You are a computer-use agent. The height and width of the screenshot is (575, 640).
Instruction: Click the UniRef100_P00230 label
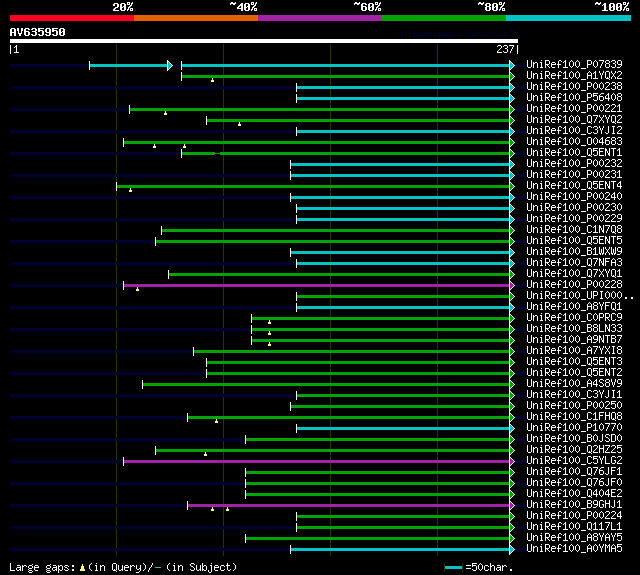click(x=574, y=208)
